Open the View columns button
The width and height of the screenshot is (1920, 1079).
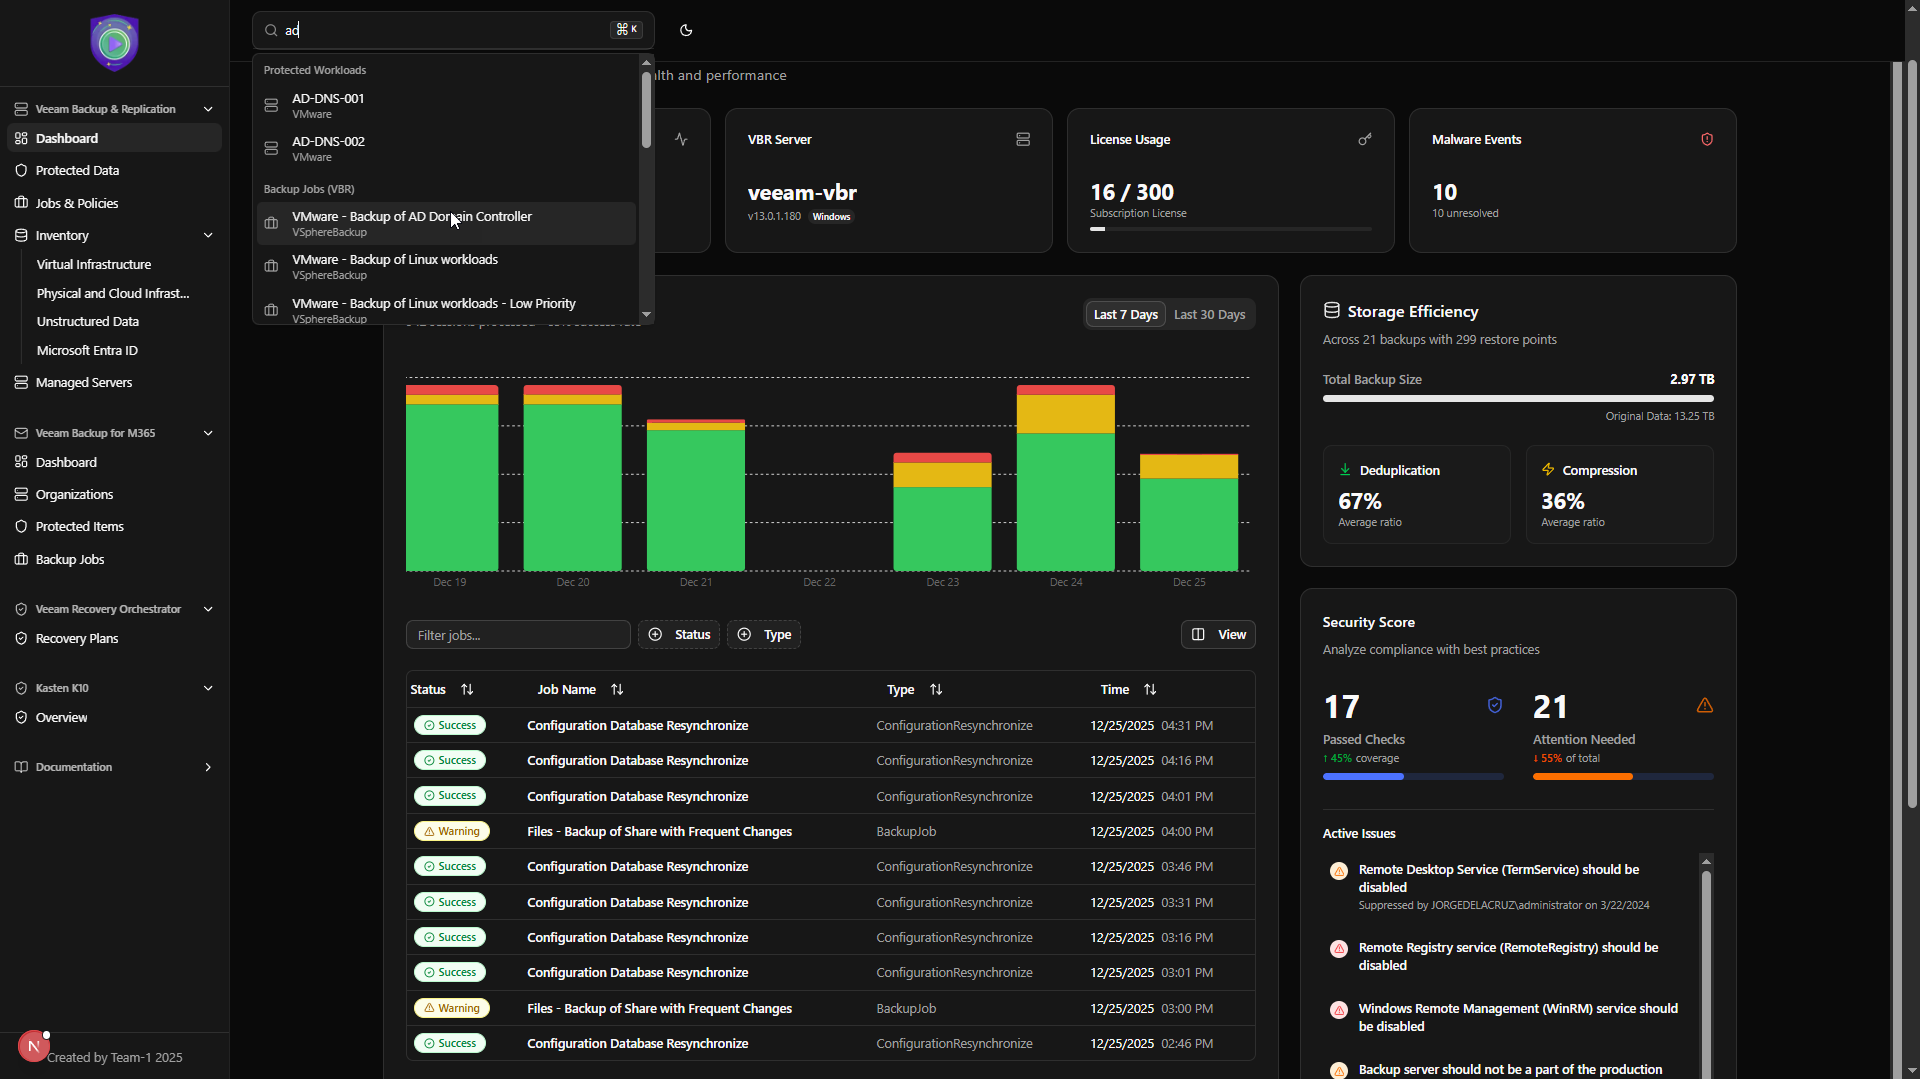pyautogui.click(x=1218, y=634)
